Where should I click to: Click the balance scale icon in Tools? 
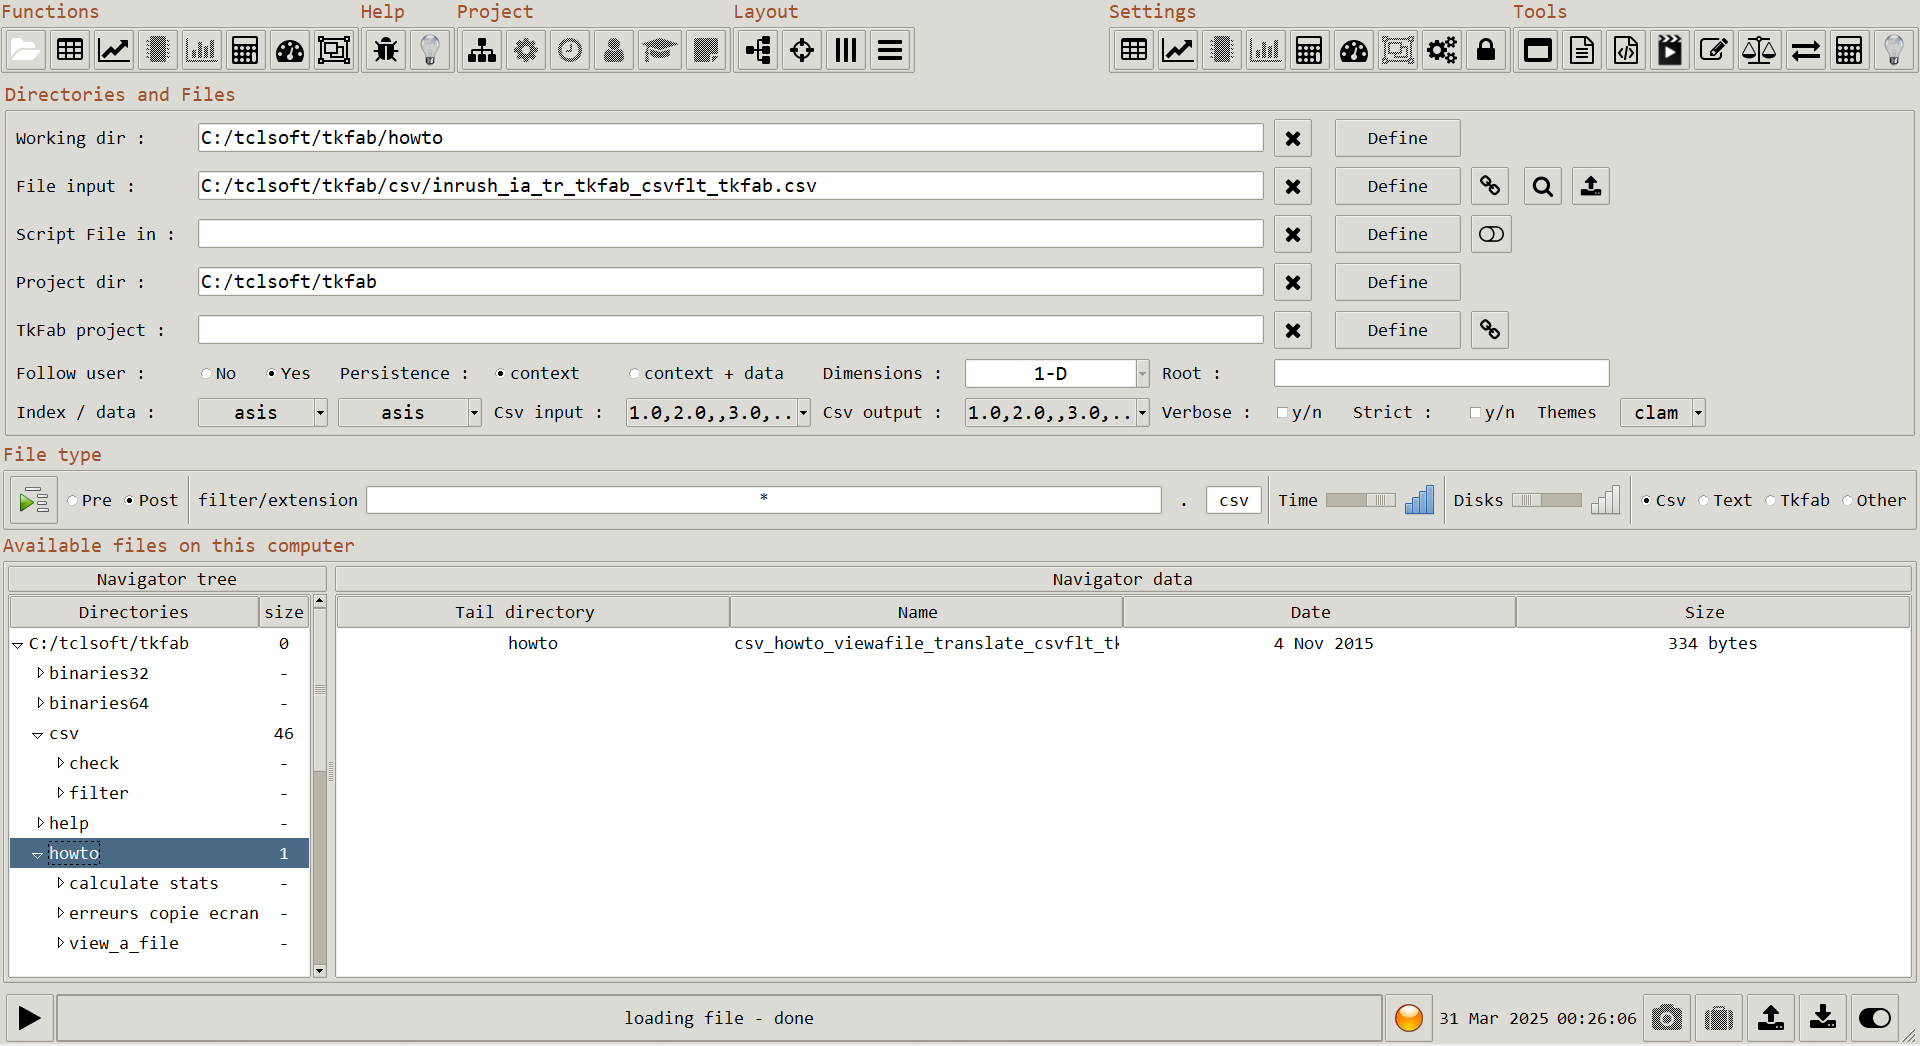point(1758,50)
